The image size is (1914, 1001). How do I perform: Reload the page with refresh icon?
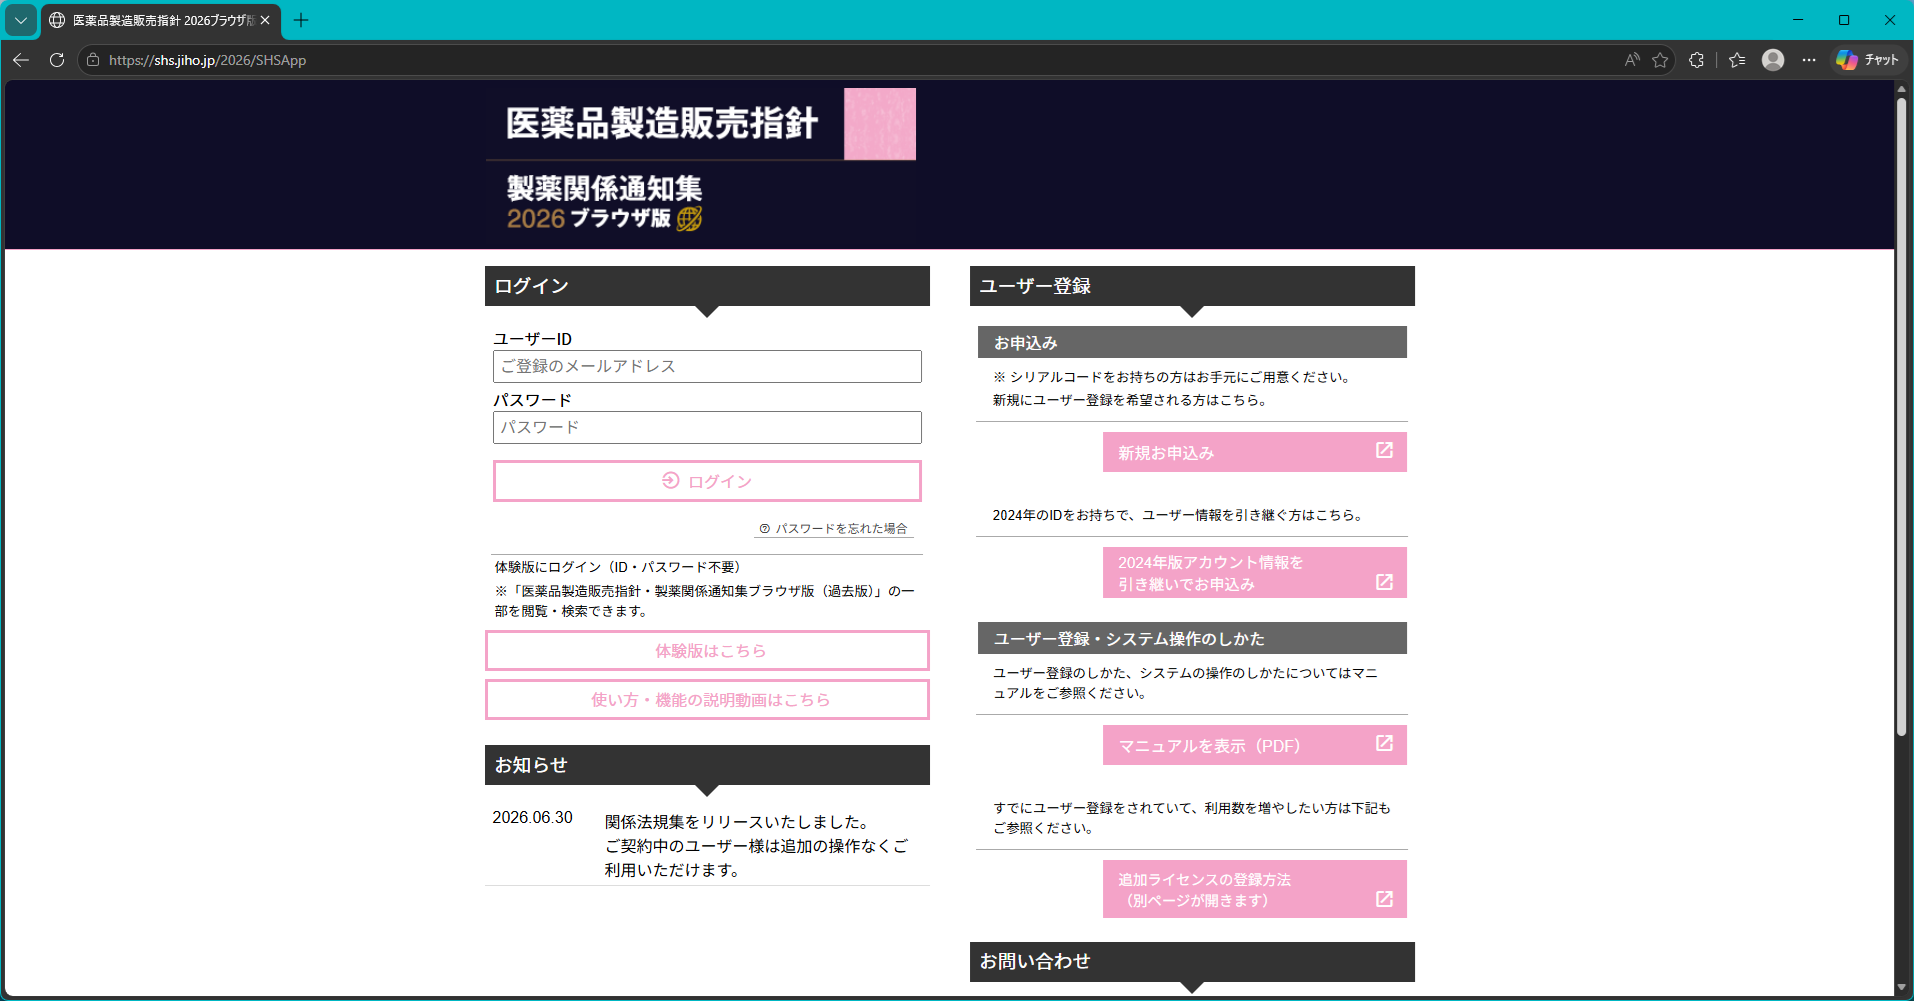(57, 60)
